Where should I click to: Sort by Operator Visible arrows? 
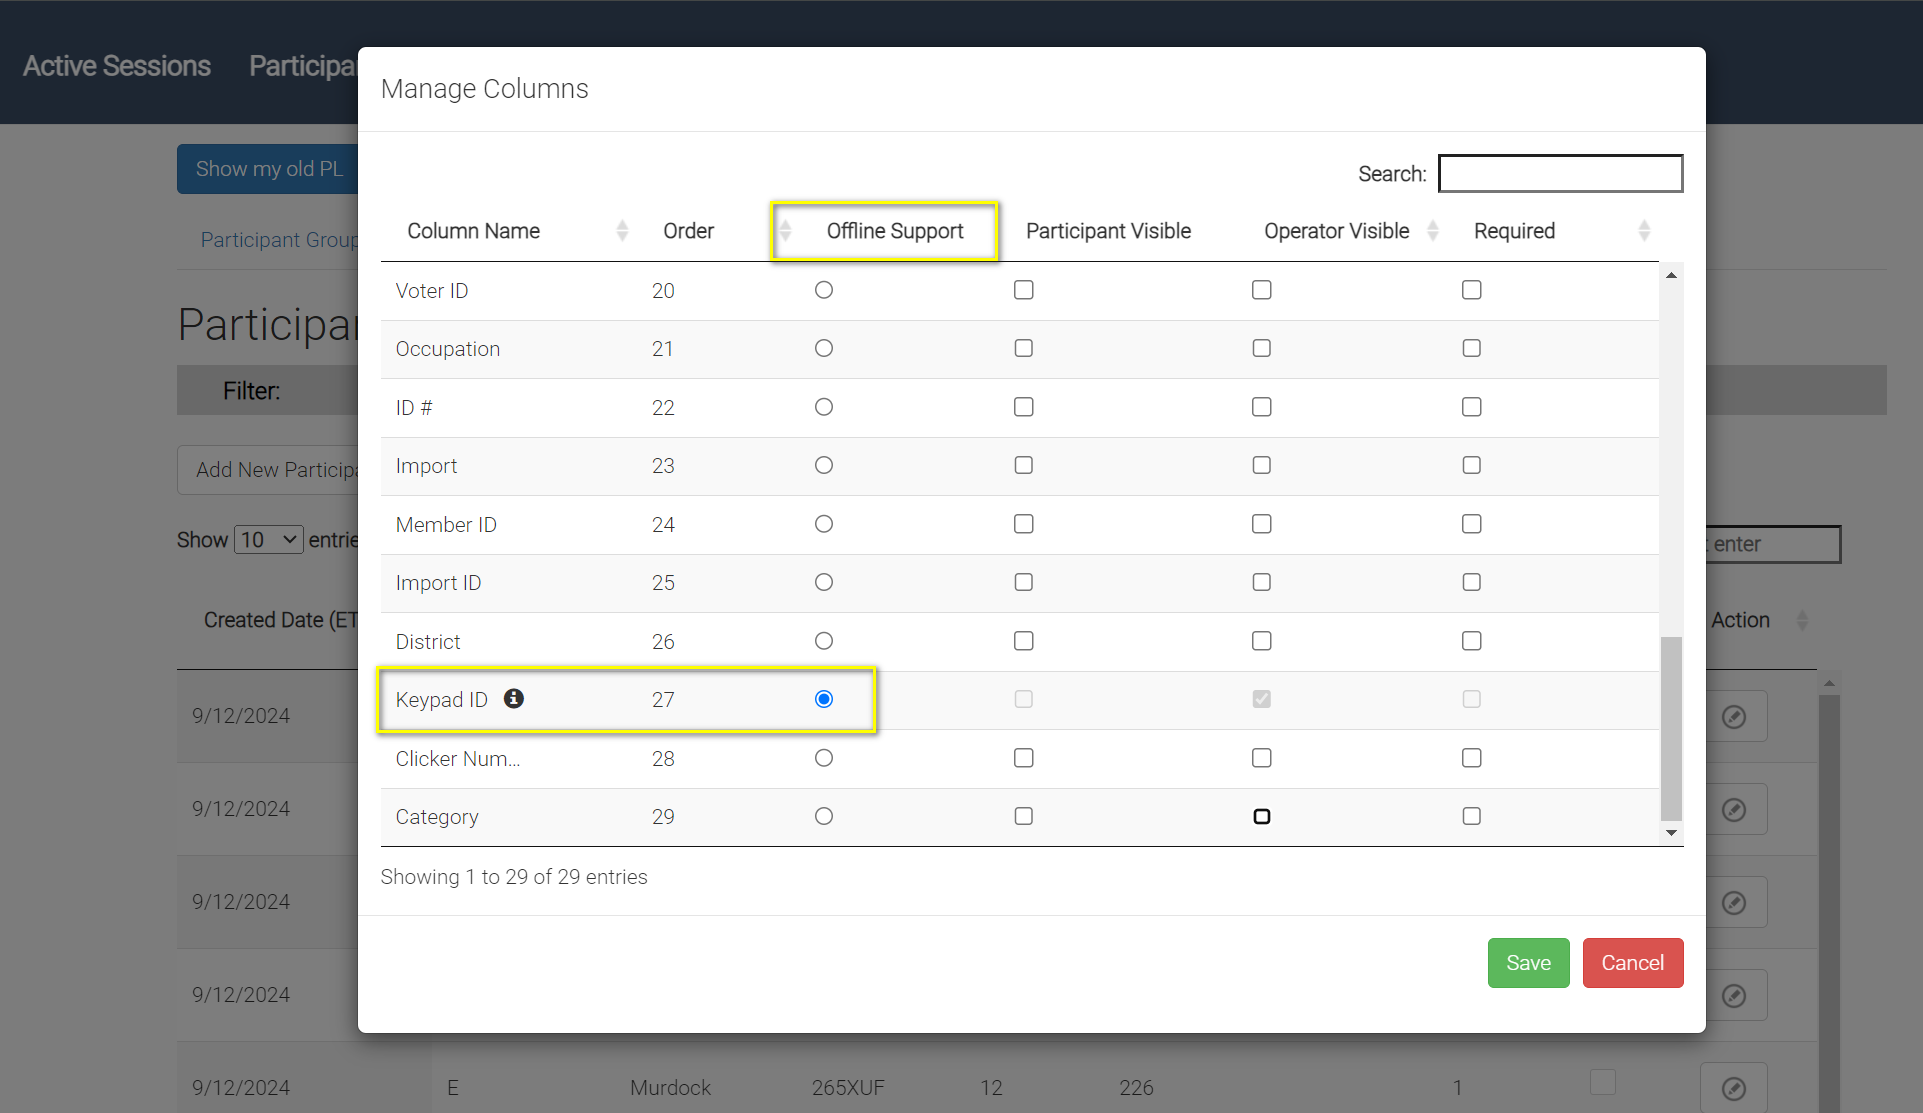click(x=1432, y=231)
